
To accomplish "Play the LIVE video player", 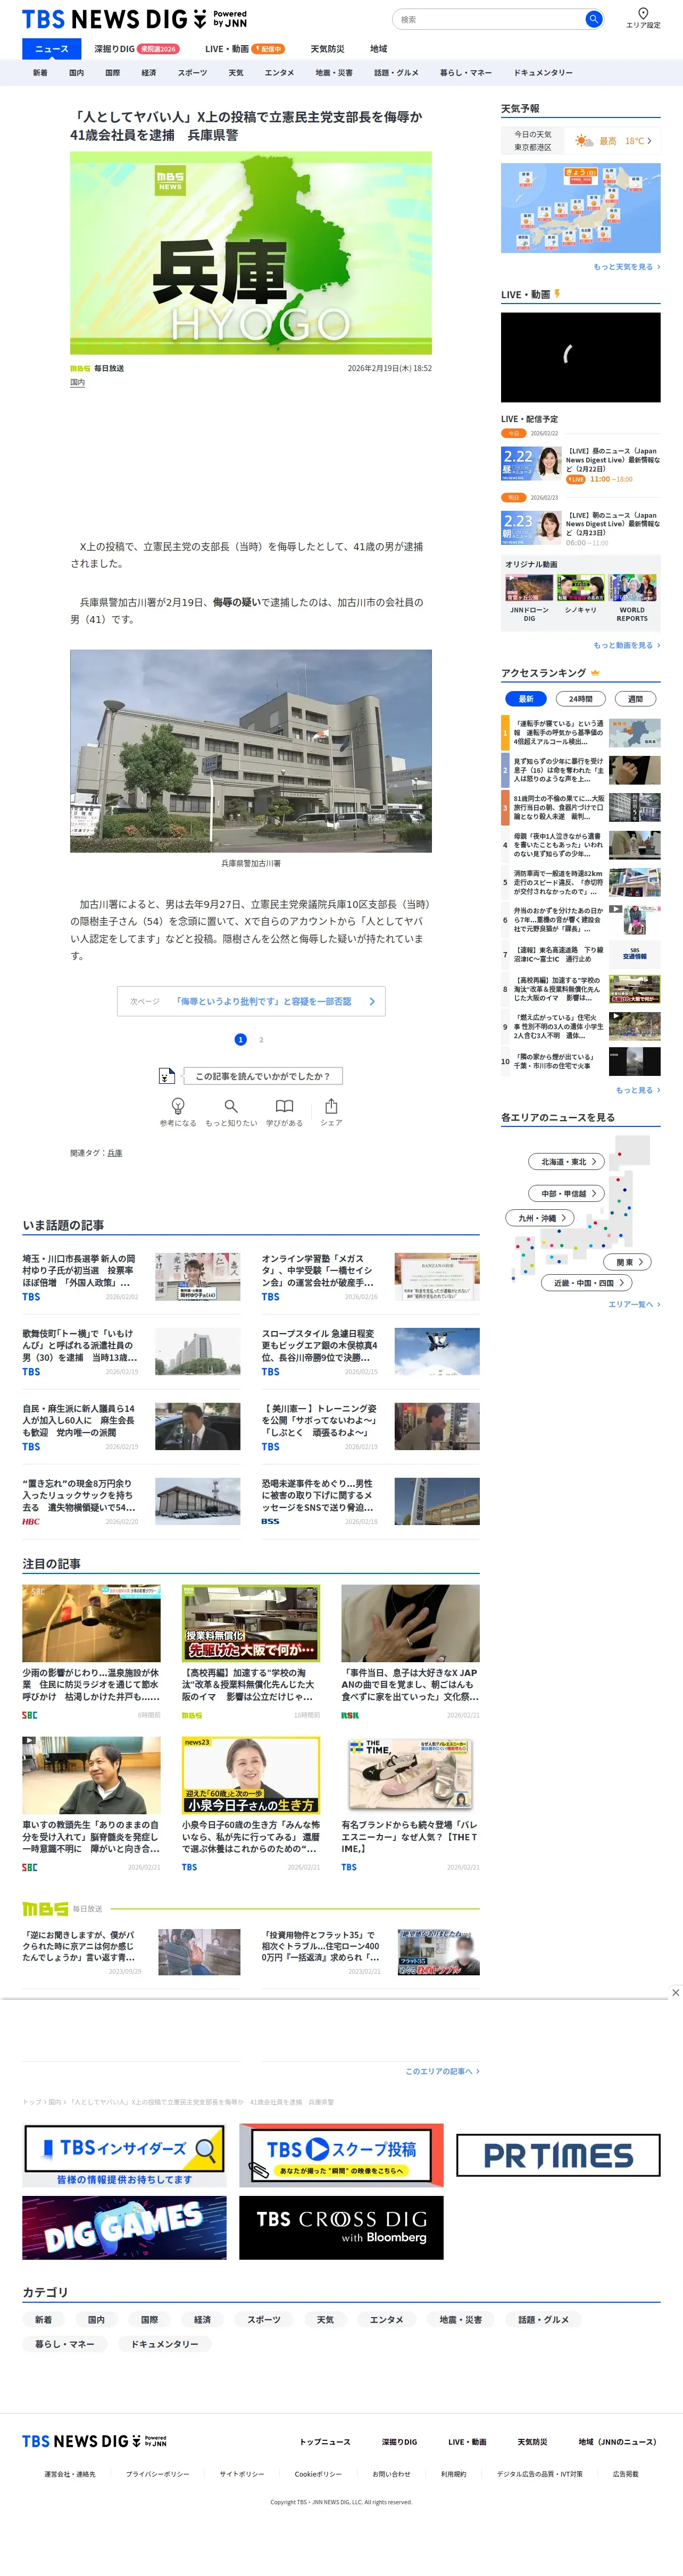I will click(580, 357).
